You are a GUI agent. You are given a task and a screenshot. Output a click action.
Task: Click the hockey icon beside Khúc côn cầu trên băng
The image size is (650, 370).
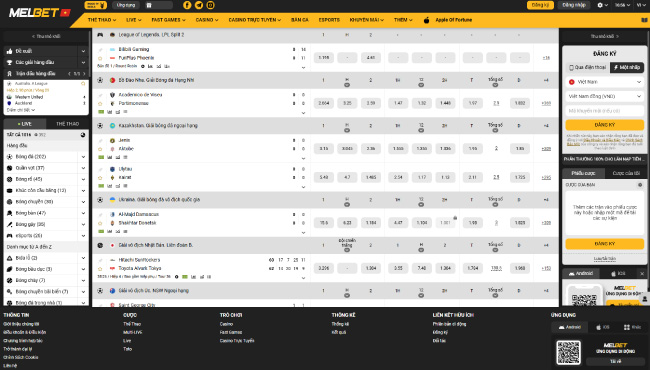click(10, 190)
